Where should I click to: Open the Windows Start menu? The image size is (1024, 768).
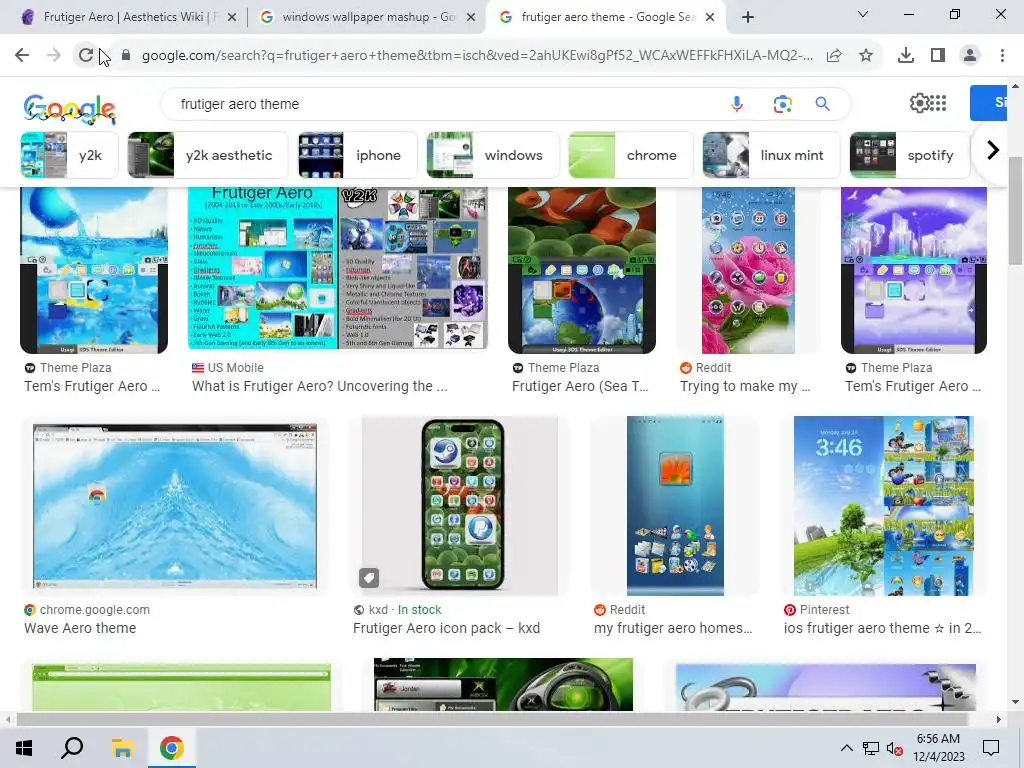(x=24, y=748)
